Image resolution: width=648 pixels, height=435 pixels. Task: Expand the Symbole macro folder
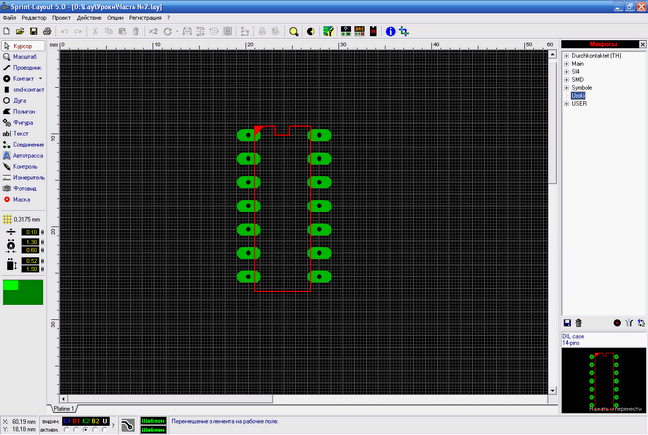click(567, 88)
